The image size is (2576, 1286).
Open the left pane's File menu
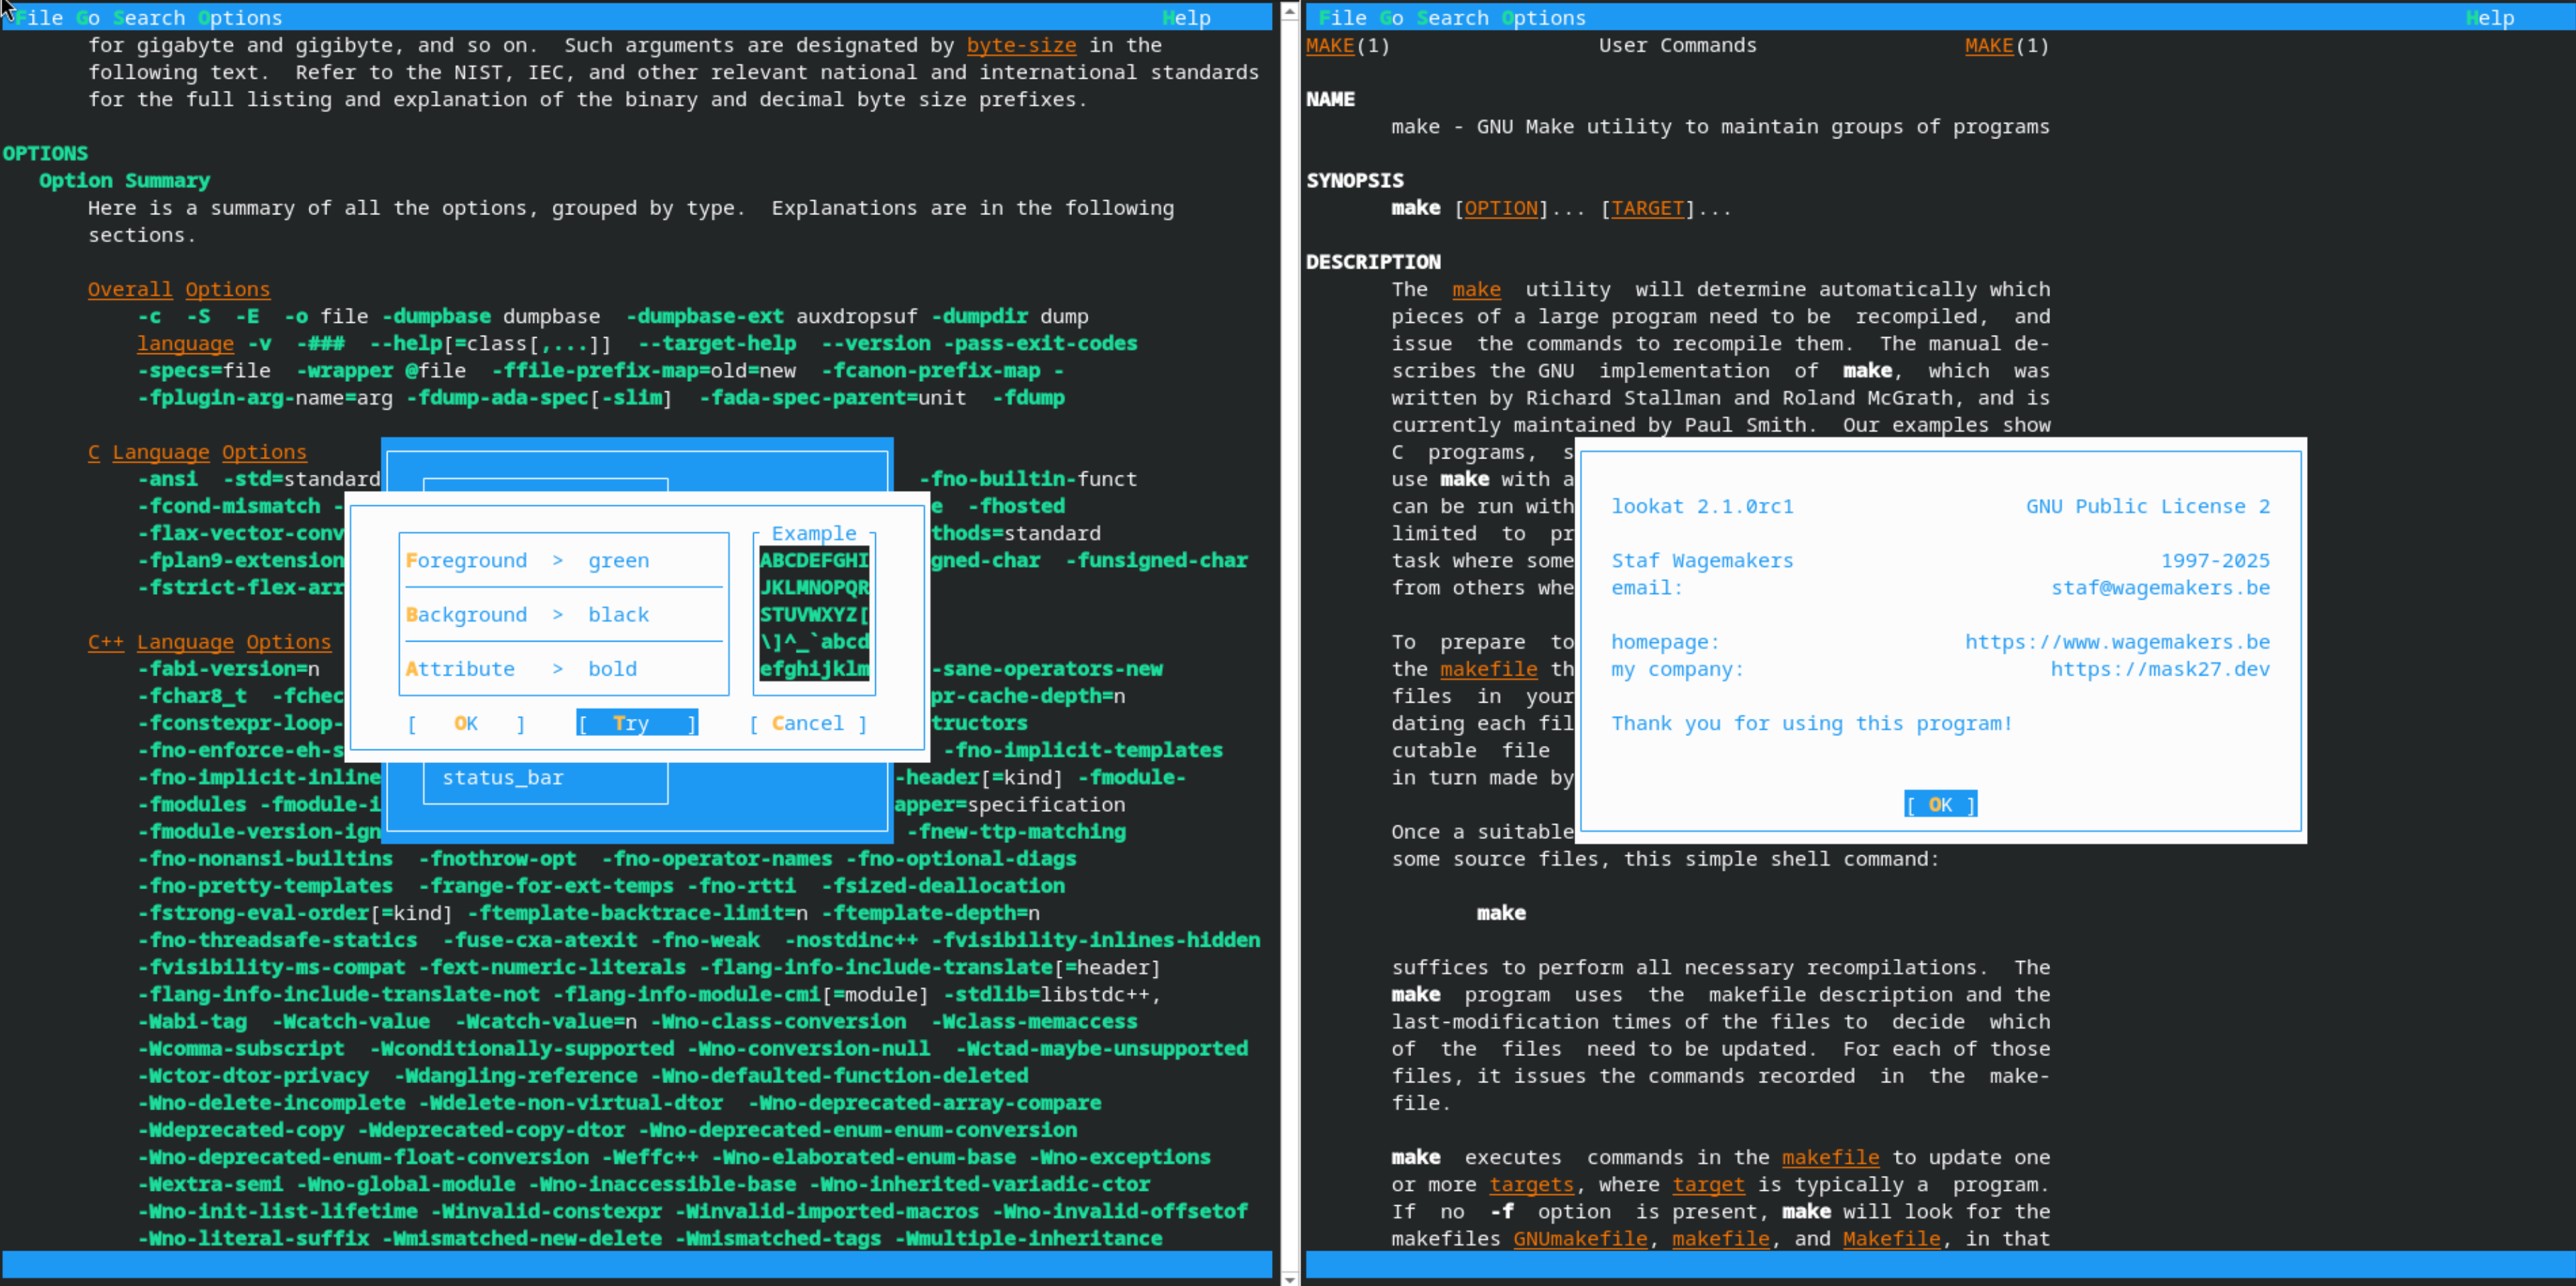tap(38, 17)
